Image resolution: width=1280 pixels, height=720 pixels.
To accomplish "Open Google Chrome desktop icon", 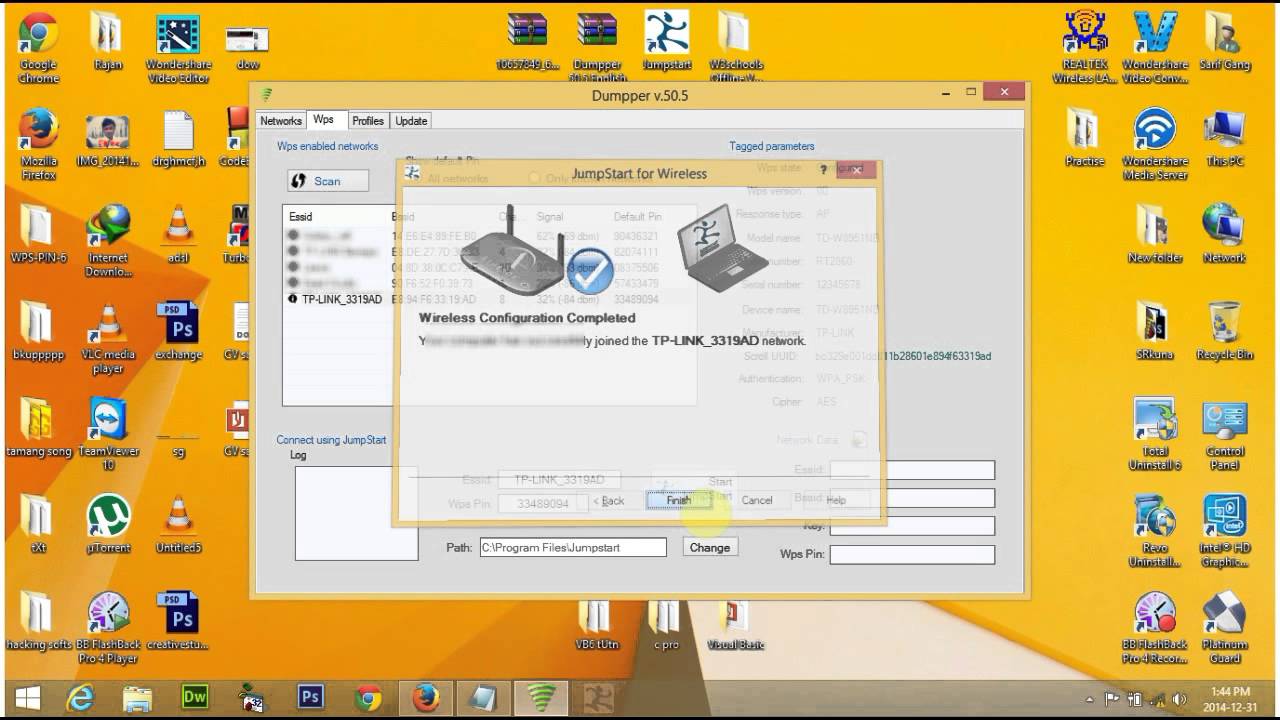I will pos(38,49).
